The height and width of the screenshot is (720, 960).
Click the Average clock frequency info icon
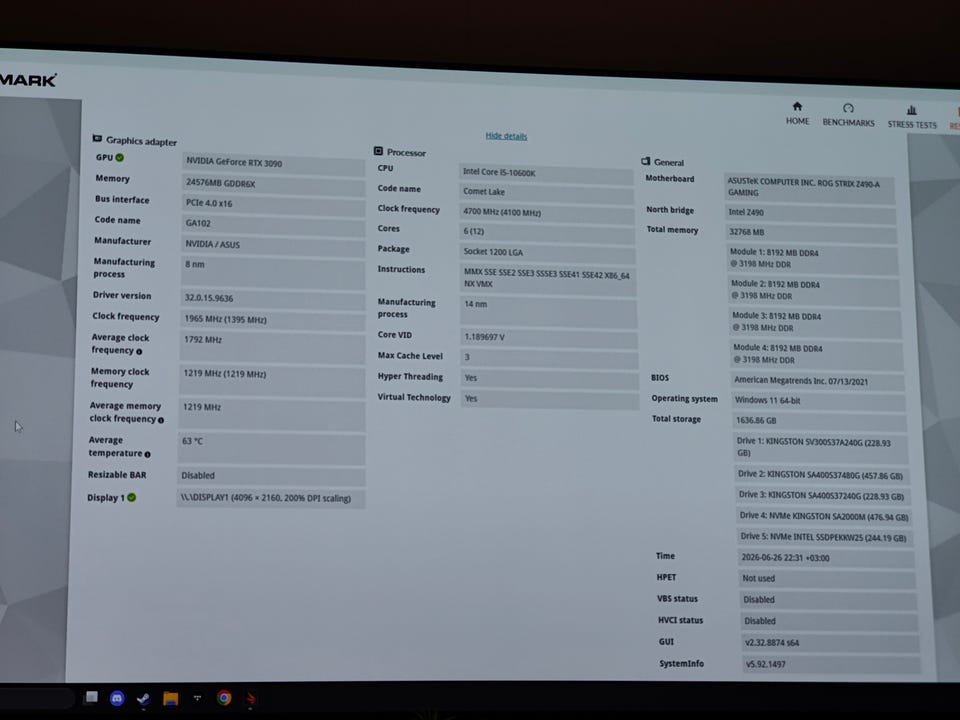[139, 351]
